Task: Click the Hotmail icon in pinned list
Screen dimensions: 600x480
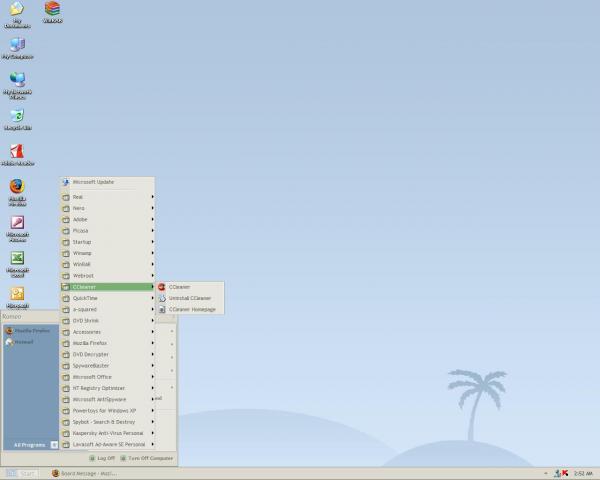Action: [x=9, y=342]
